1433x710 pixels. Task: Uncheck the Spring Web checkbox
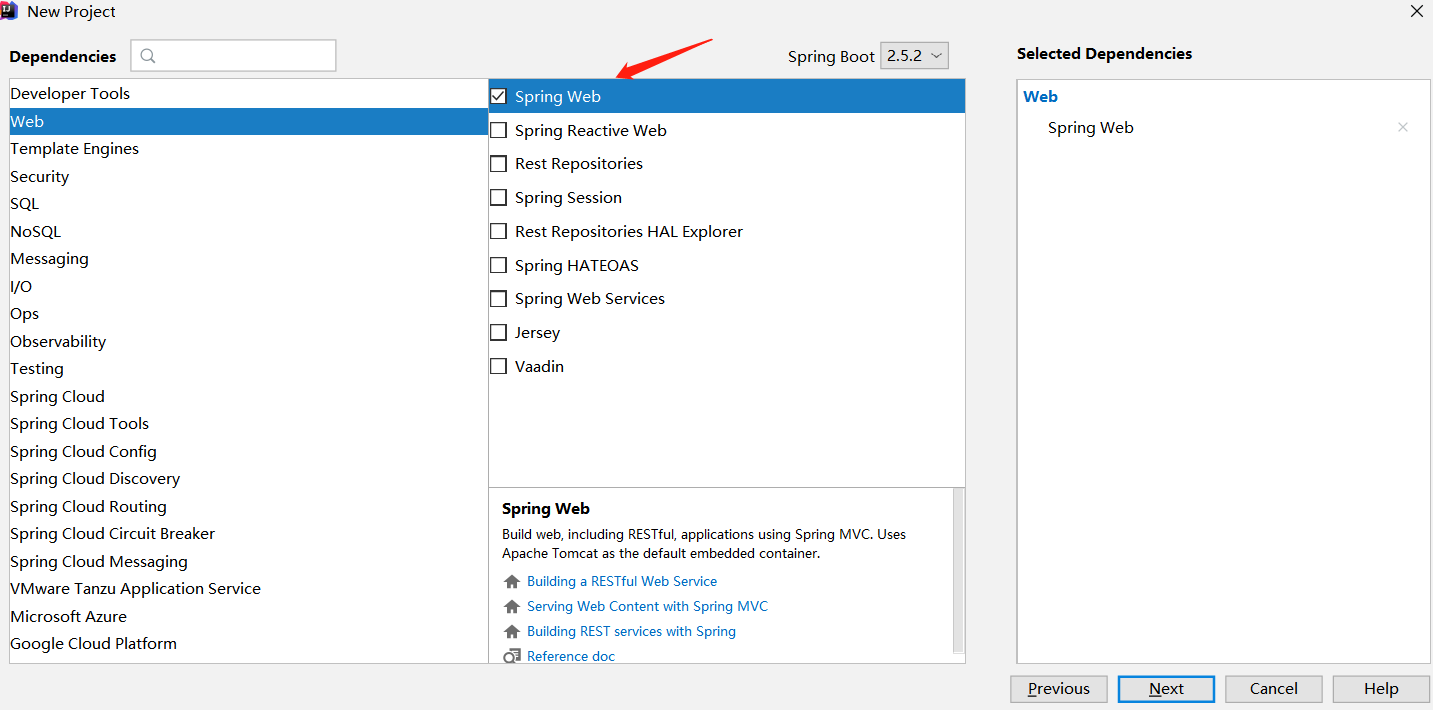click(498, 96)
